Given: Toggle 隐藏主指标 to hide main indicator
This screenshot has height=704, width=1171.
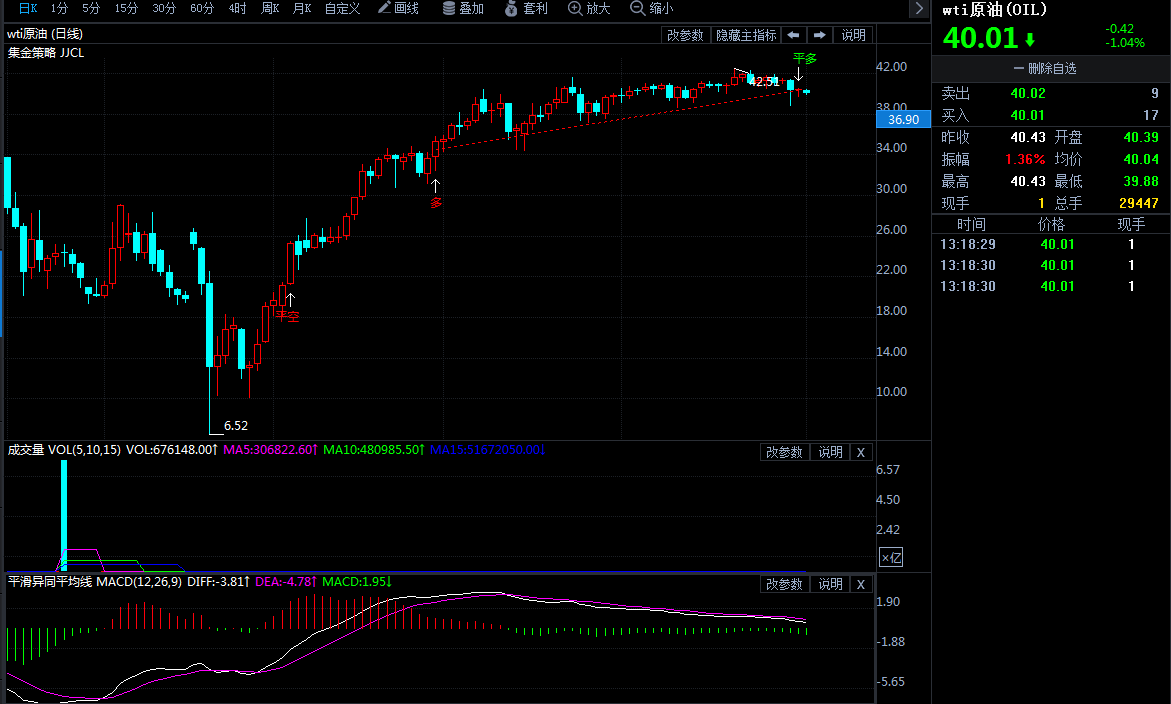Looking at the screenshot, I should pyautogui.click(x=745, y=35).
